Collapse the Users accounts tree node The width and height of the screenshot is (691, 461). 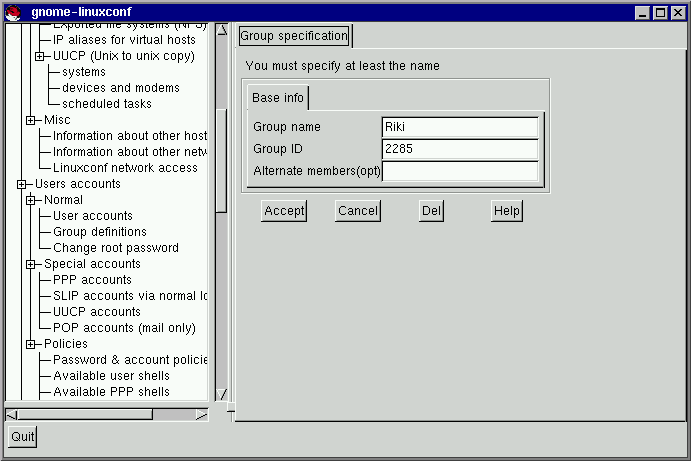(x=21, y=184)
